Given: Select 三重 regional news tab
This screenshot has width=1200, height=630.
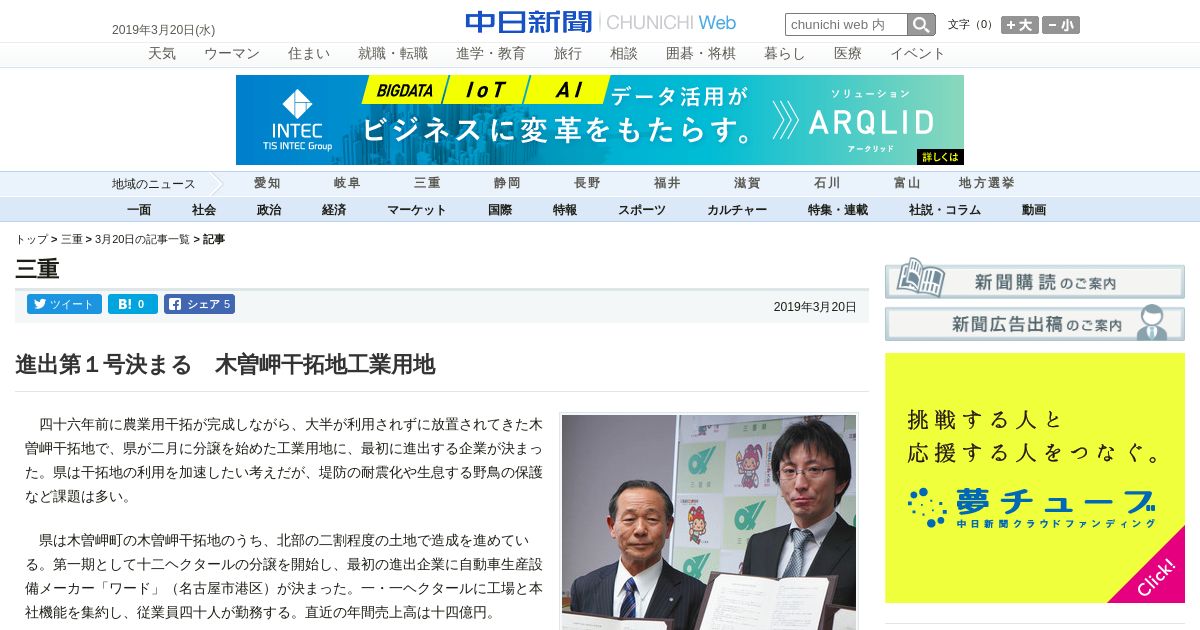Looking at the screenshot, I should (427, 183).
